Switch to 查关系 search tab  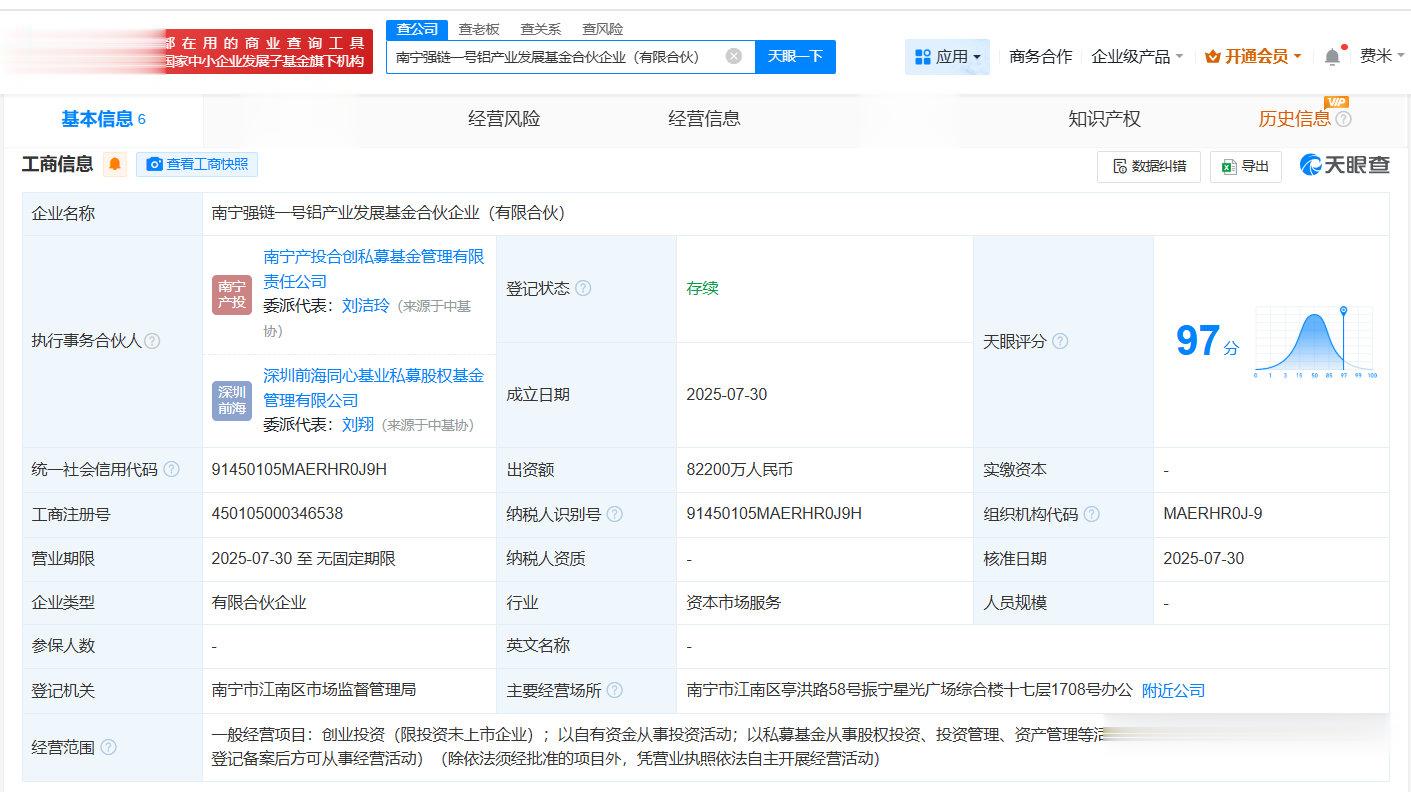tap(541, 29)
